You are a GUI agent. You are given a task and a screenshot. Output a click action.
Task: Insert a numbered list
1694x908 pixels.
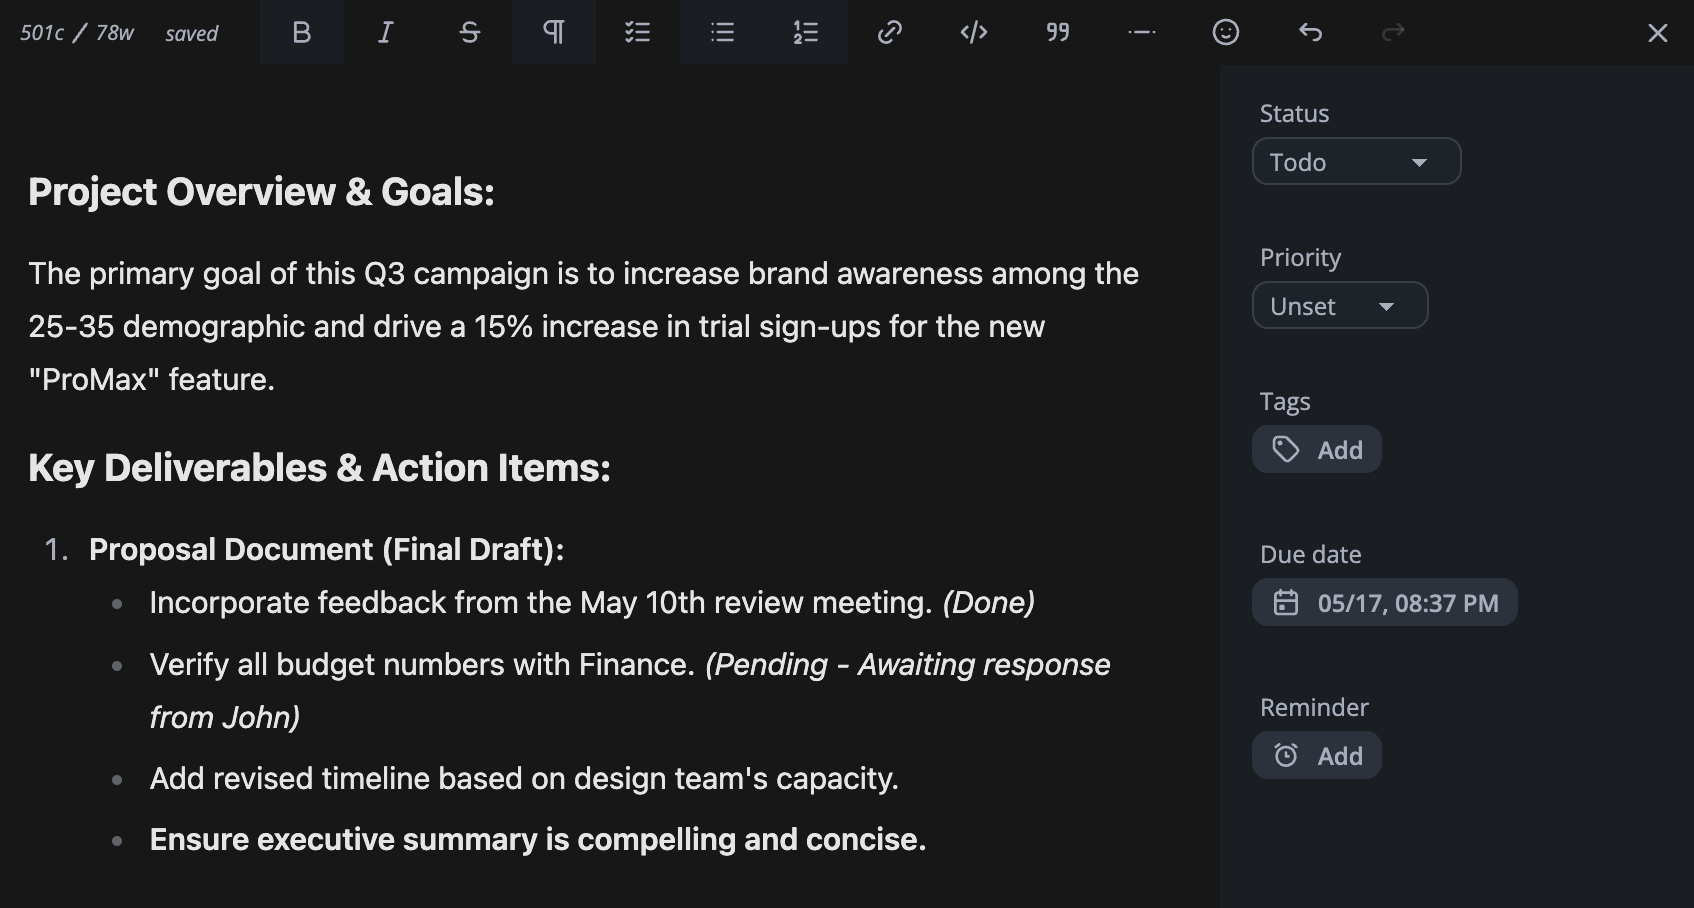point(806,33)
